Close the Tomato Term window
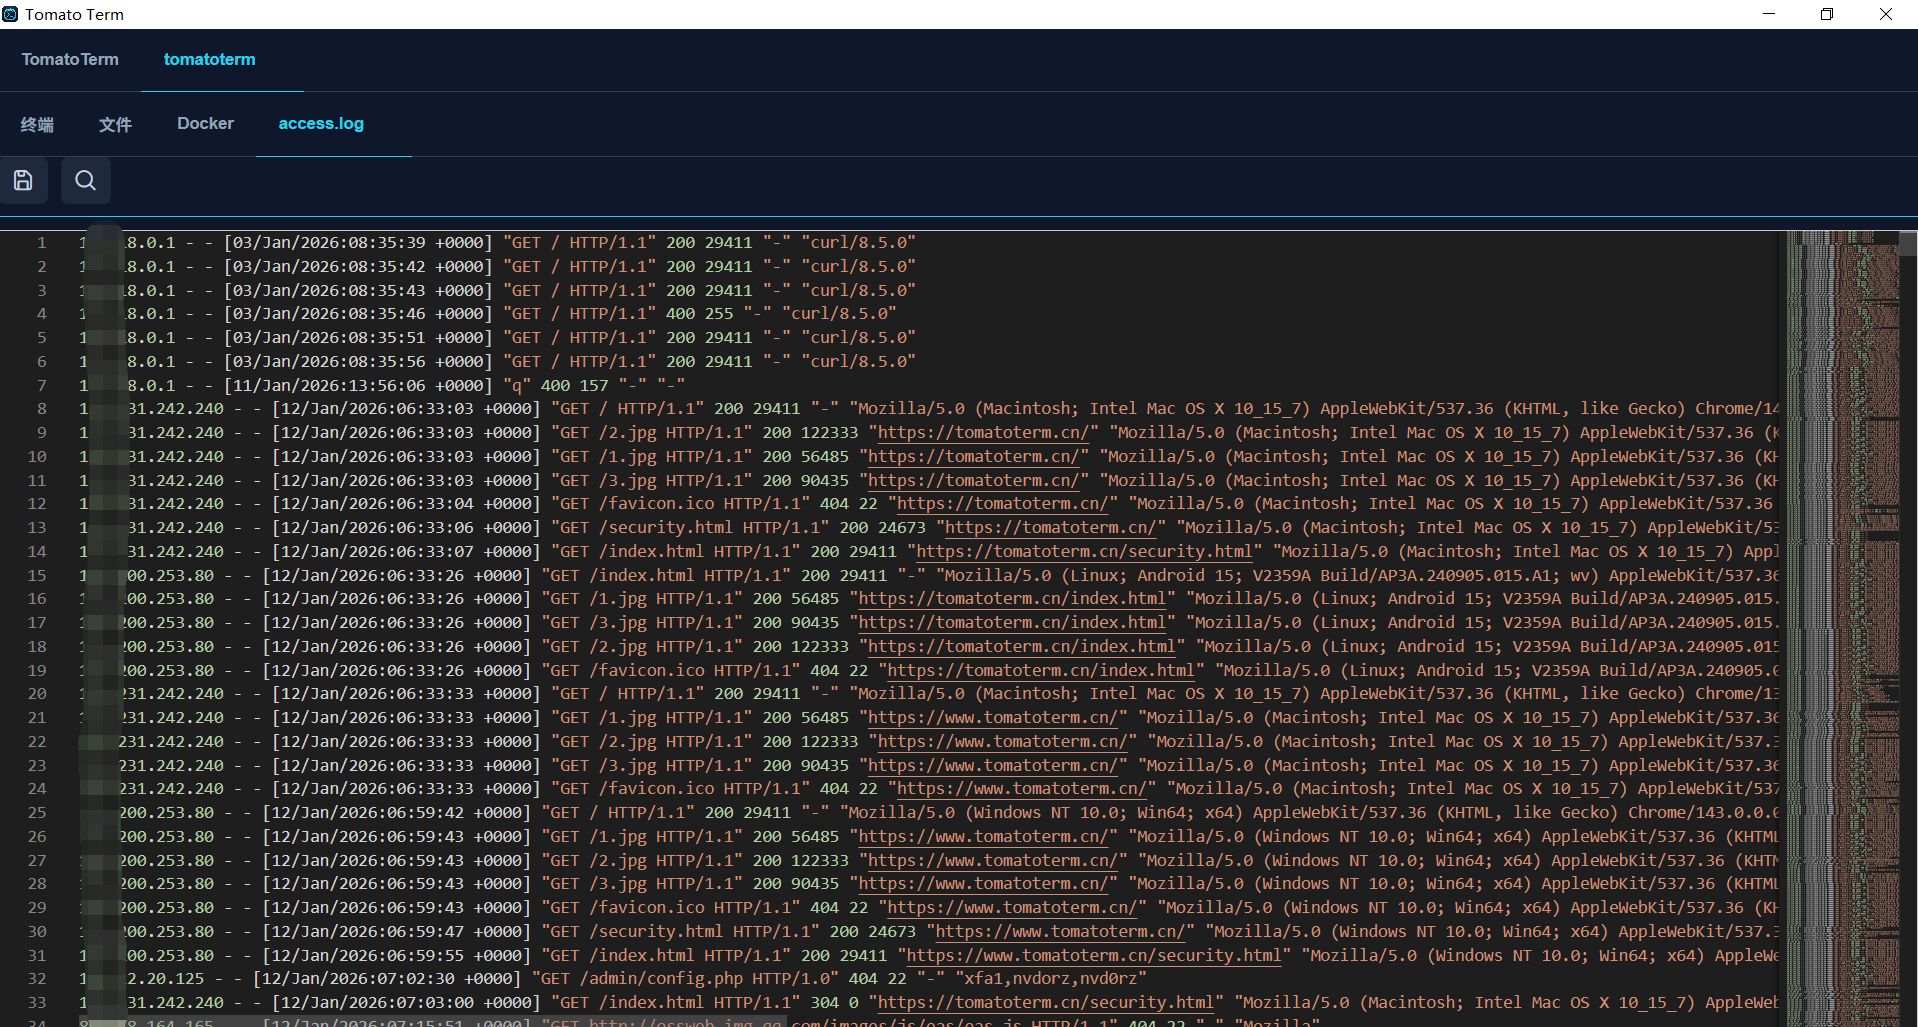 coord(1885,14)
